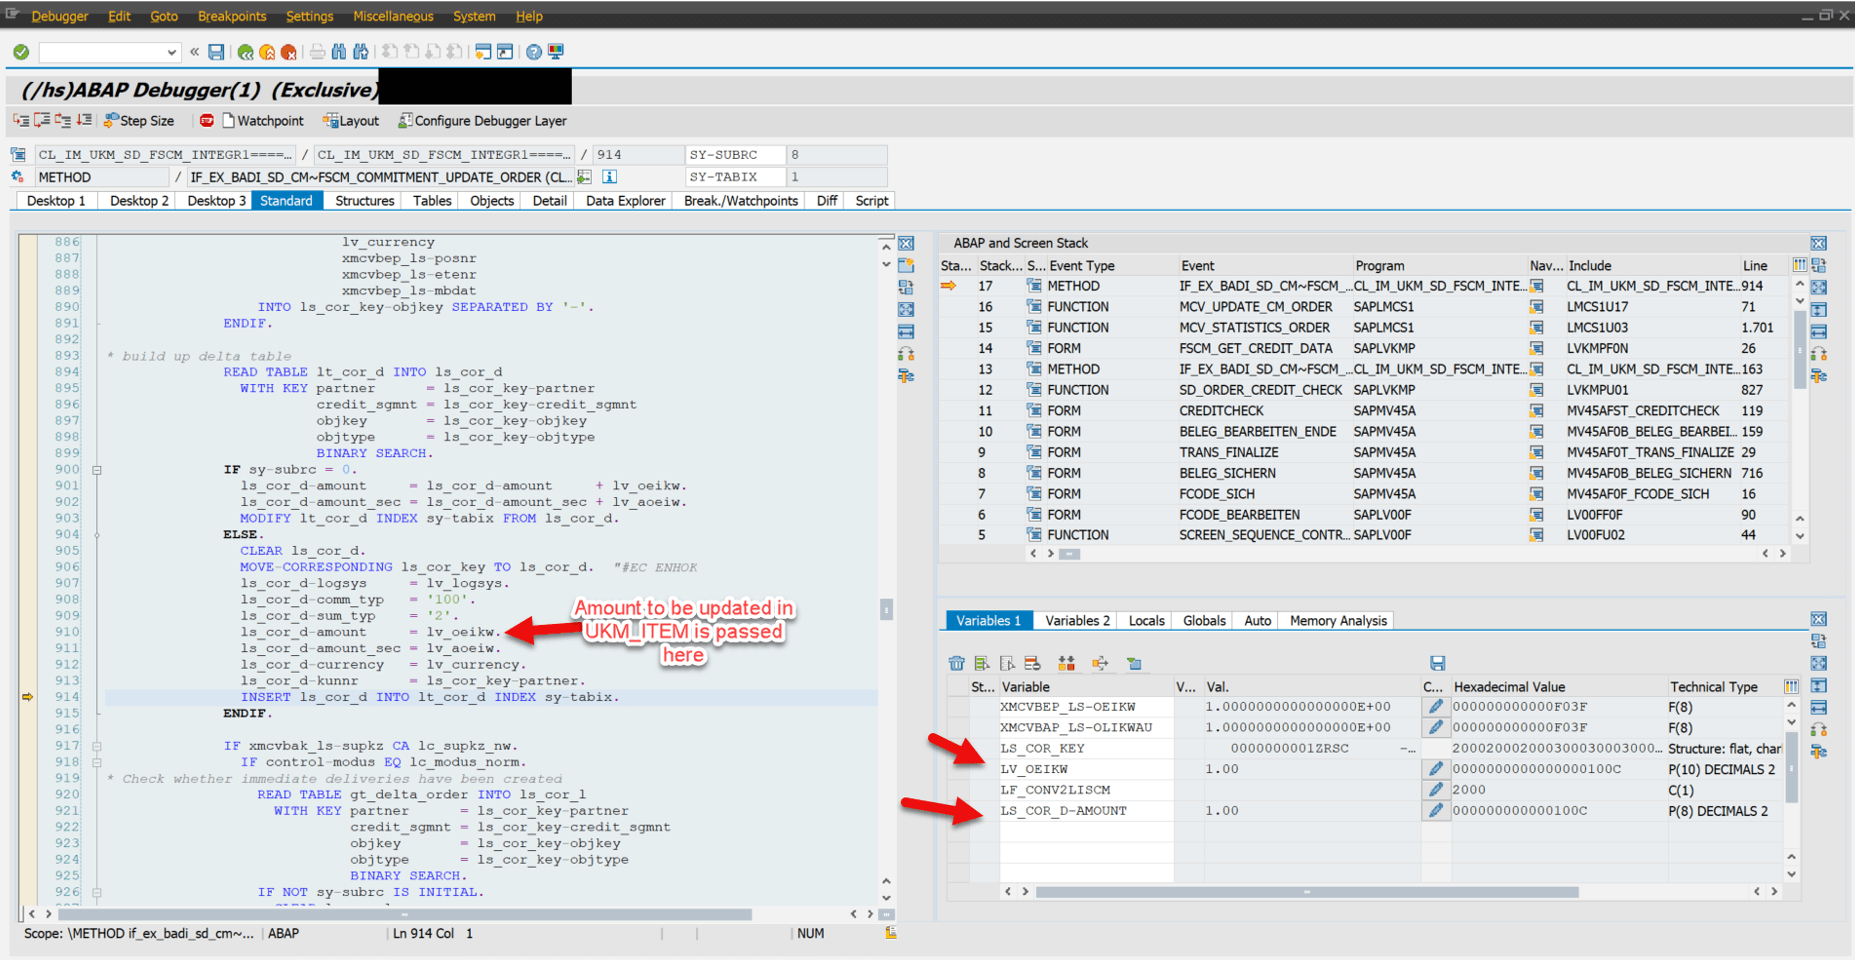Collapse the ELSE block at line 904
Screen dimensions: 1855x960
click(x=95, y=534)
